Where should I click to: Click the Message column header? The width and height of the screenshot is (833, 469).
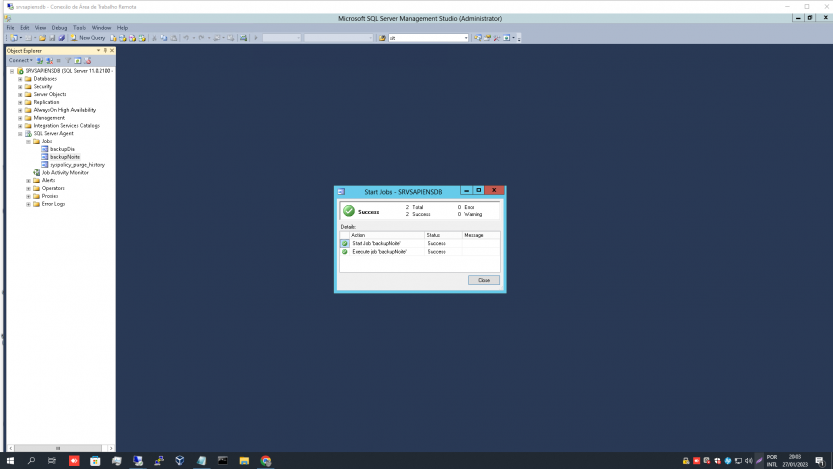coord(481,235)
